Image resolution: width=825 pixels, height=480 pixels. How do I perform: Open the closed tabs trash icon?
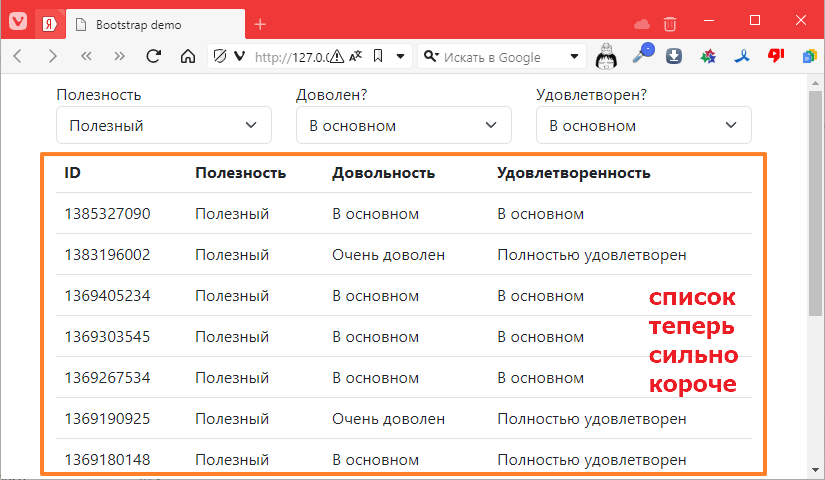670,23
